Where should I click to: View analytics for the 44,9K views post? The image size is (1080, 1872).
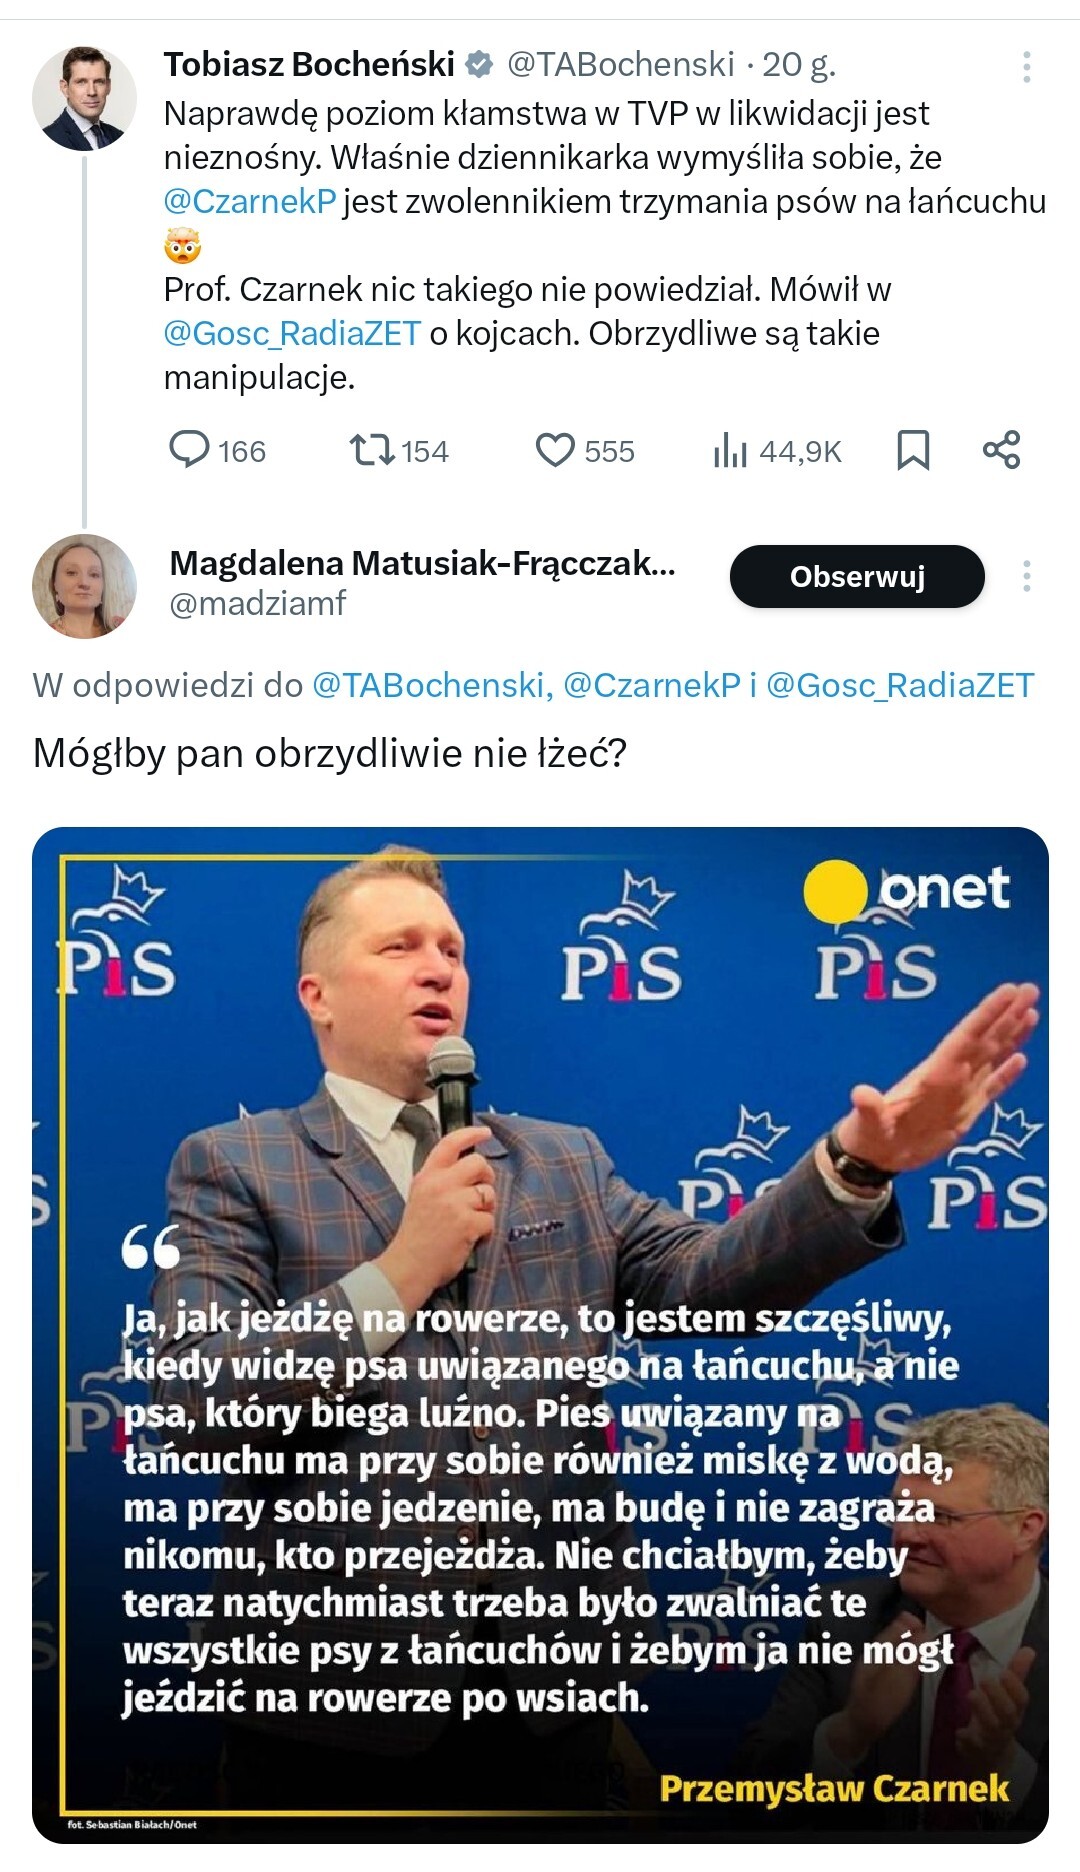pos(731,451)
